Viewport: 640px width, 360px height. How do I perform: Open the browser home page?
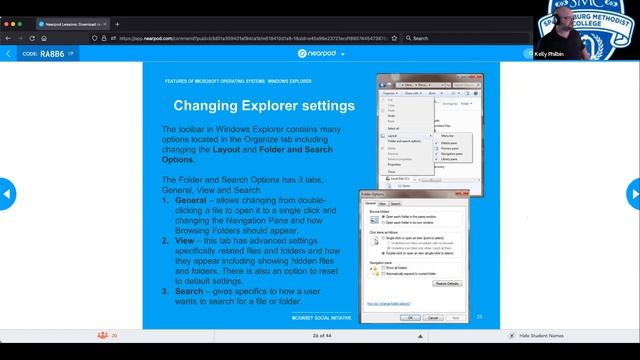coord(44,38)
